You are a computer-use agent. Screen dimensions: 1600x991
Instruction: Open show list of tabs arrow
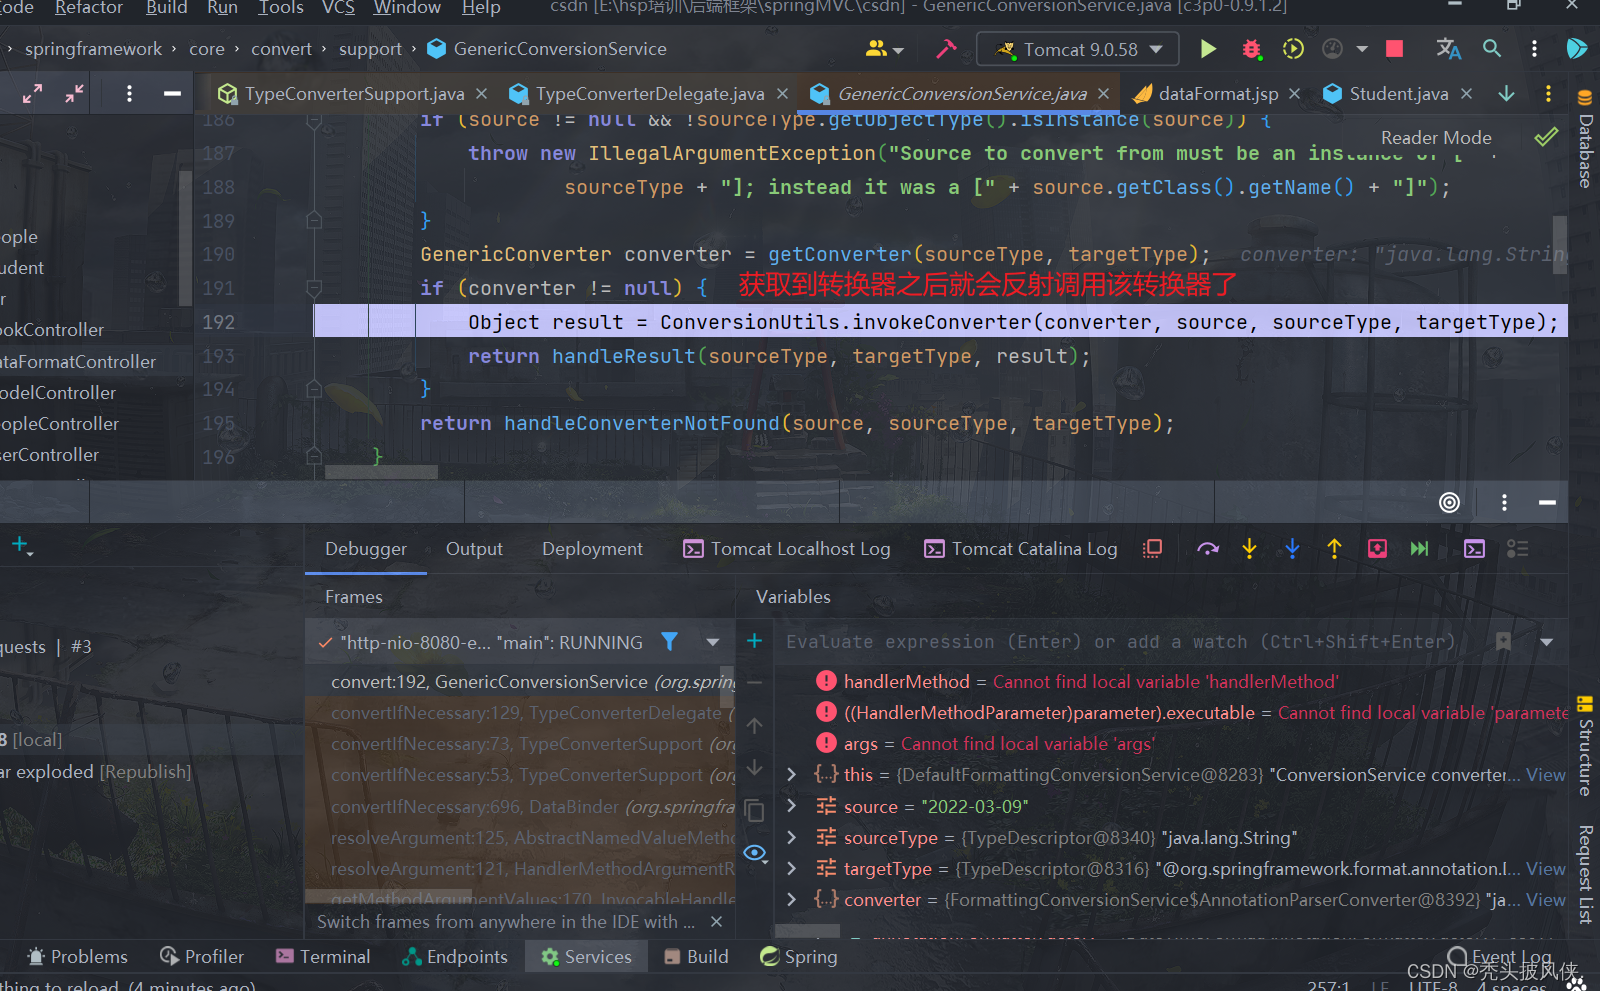(x=1506, y=94)
